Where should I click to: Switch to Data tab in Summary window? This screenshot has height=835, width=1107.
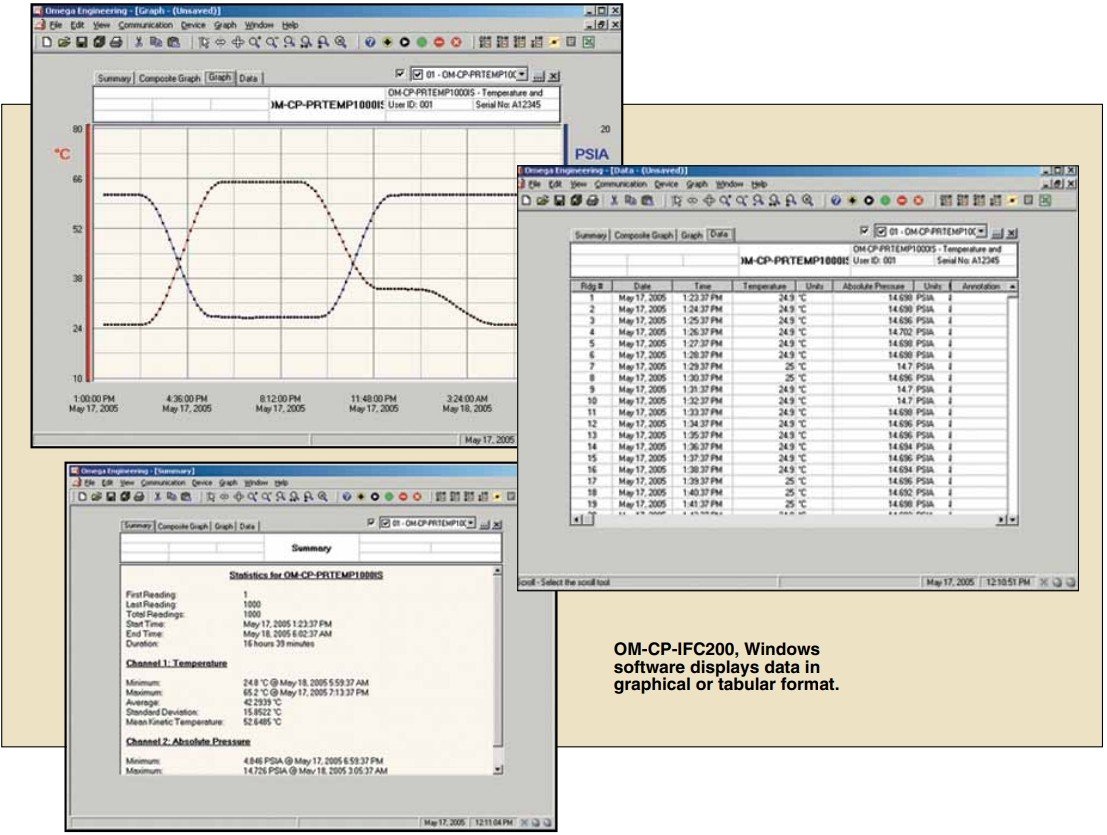coord(247,527)
